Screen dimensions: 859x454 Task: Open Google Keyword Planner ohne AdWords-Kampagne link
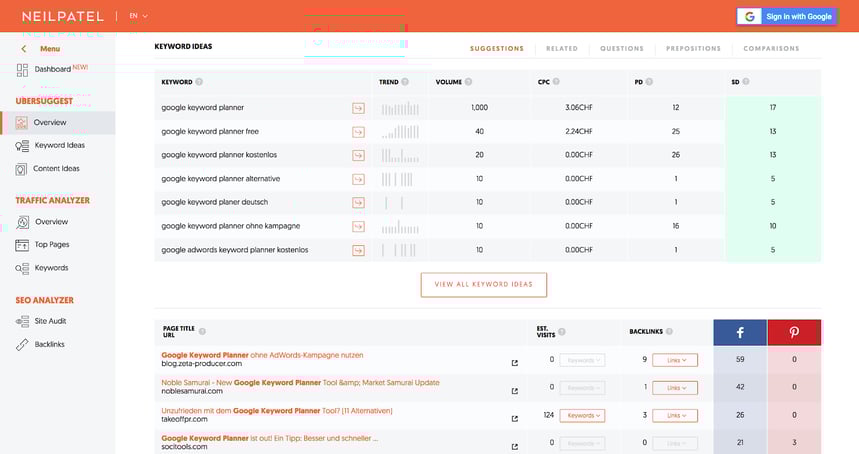[x=262, y=355]
